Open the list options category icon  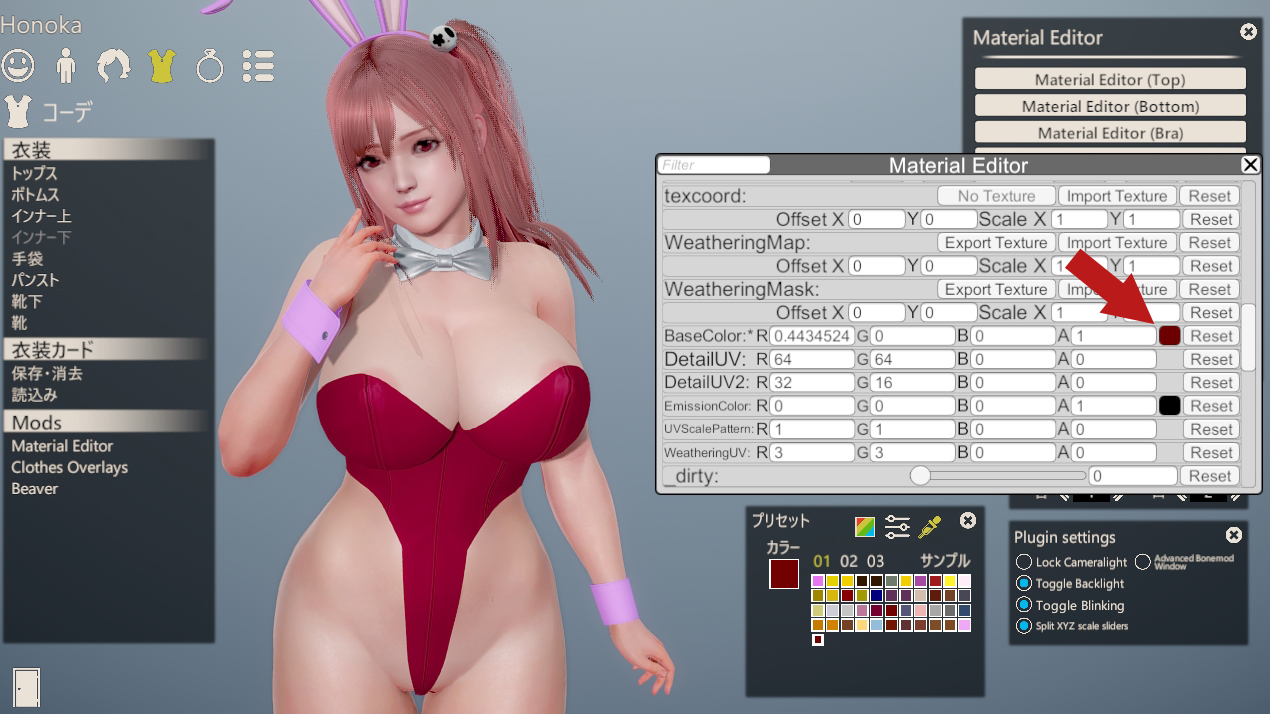(258, 66)
